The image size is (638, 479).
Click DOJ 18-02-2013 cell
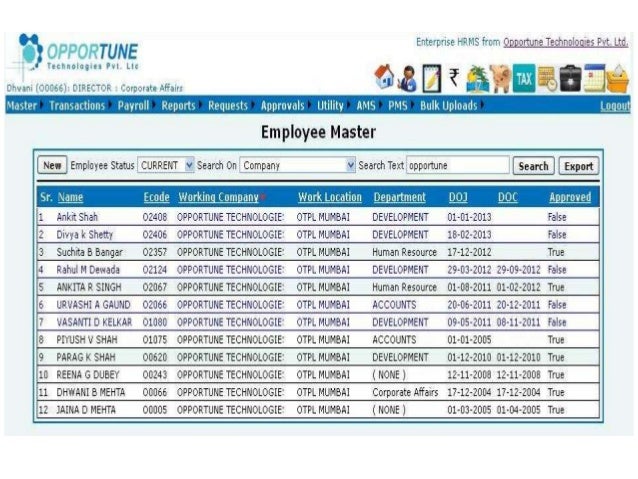coord(469,235)
